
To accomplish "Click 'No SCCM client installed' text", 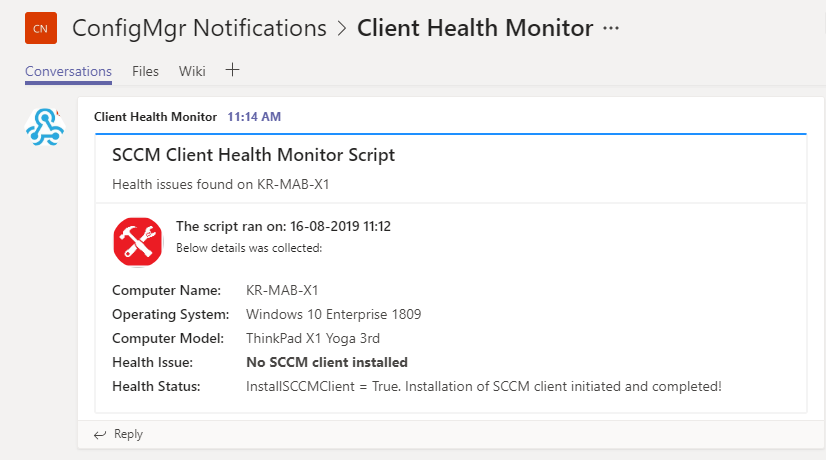I will 327,363.
